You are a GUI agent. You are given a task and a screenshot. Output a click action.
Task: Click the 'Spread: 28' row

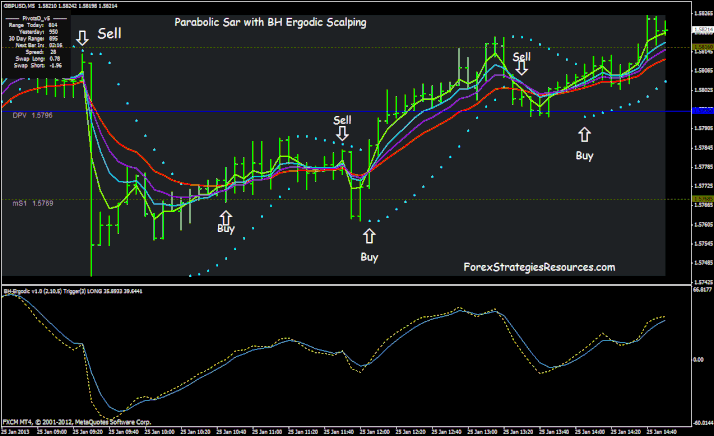[x=41, y=52]
